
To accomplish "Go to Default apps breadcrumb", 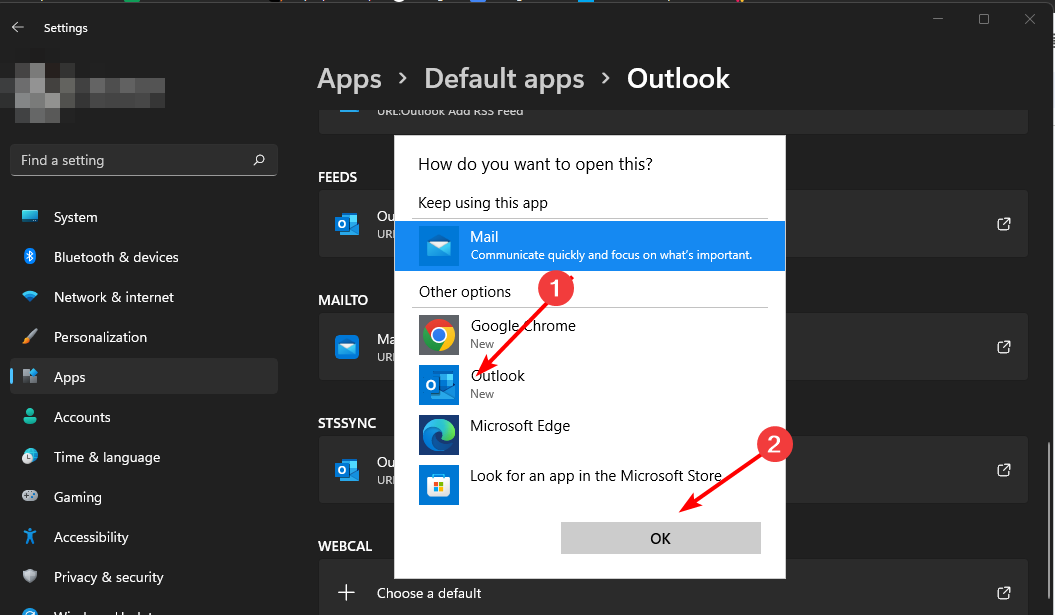I will (x=504, y=79).
